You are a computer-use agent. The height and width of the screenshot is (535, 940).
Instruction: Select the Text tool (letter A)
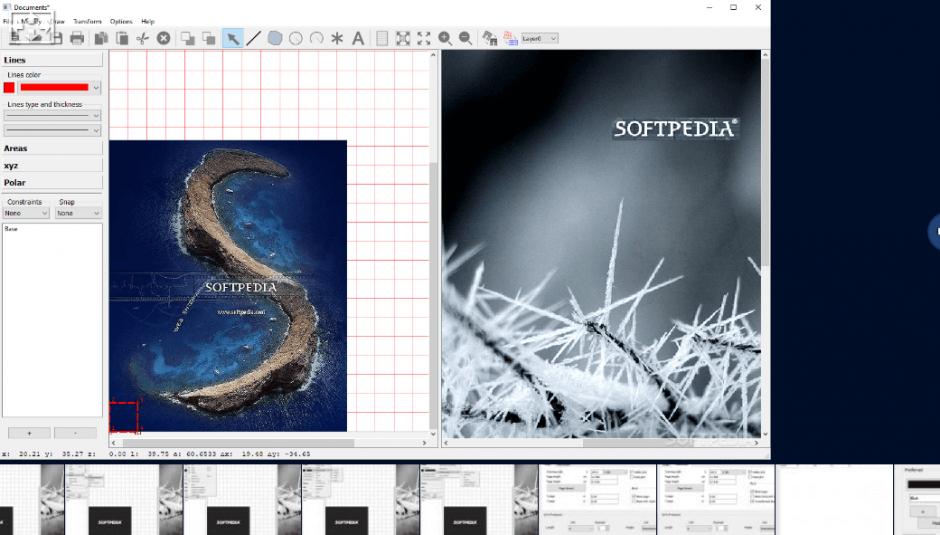click(358, 38)
